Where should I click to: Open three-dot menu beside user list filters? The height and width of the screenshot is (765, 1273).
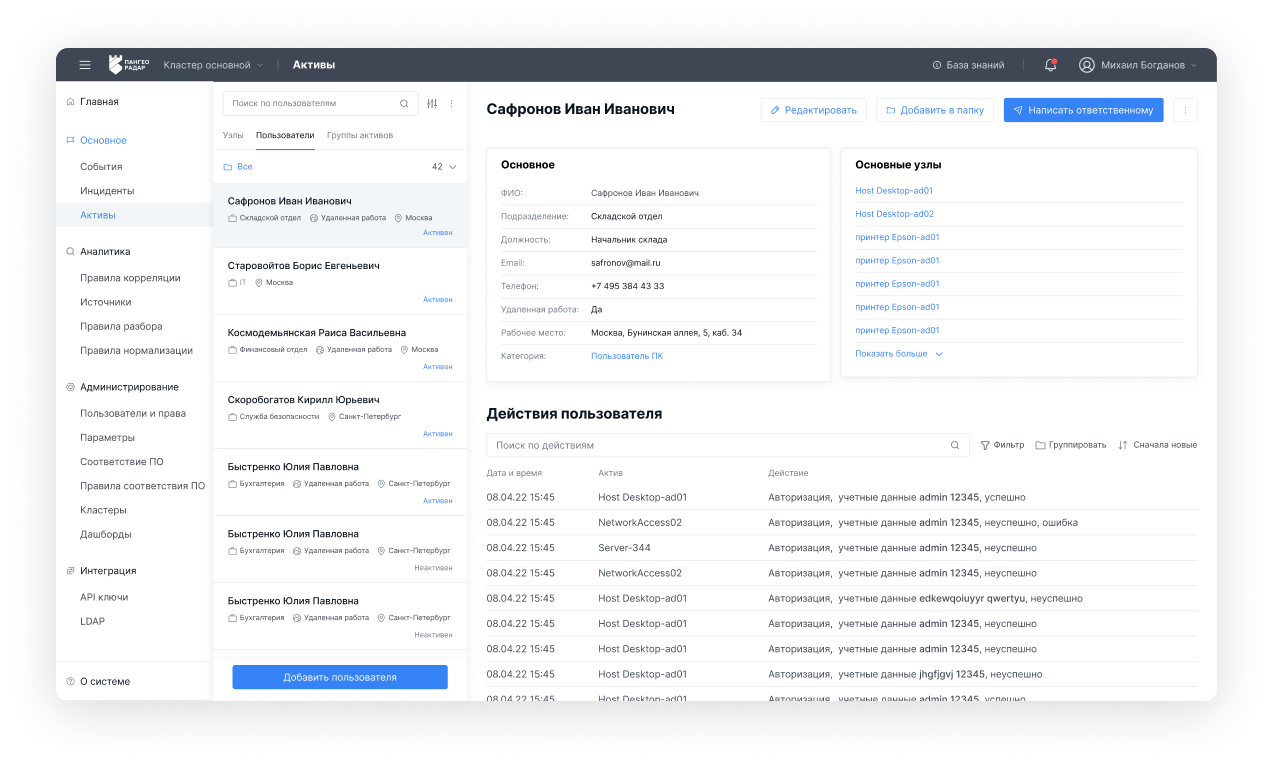pyautogui.click(x=451, y=103)
